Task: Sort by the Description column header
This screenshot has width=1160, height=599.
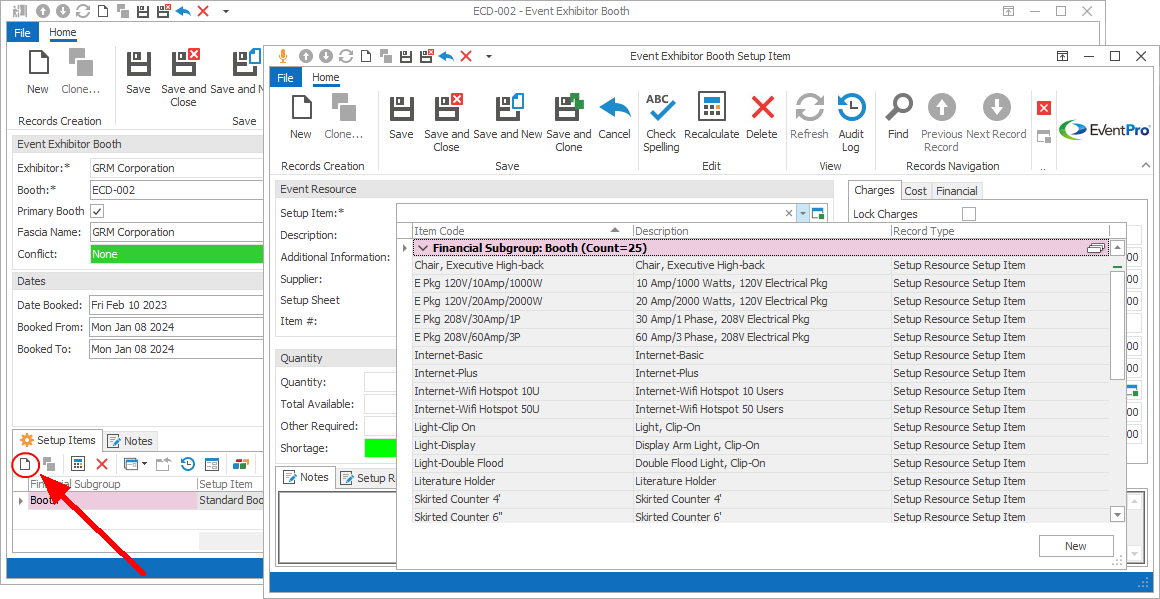Action: coord(762,231)
